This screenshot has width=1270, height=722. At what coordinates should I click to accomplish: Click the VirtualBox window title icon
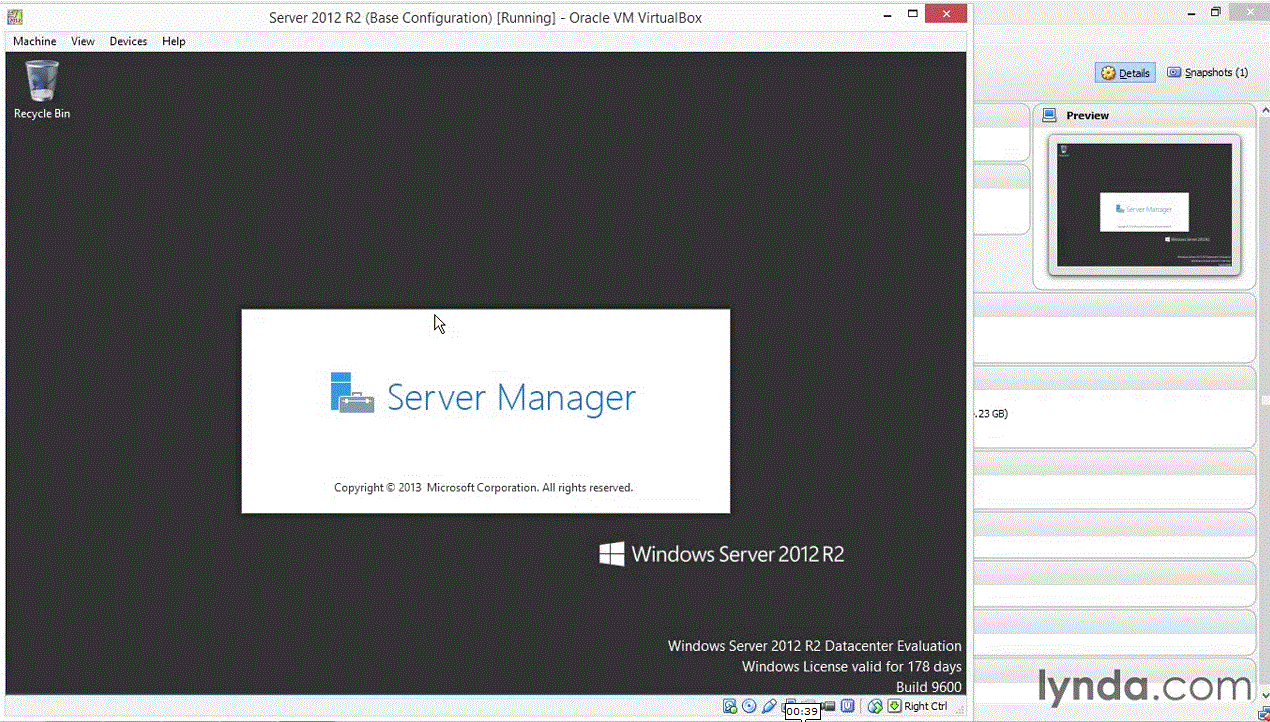15,17
